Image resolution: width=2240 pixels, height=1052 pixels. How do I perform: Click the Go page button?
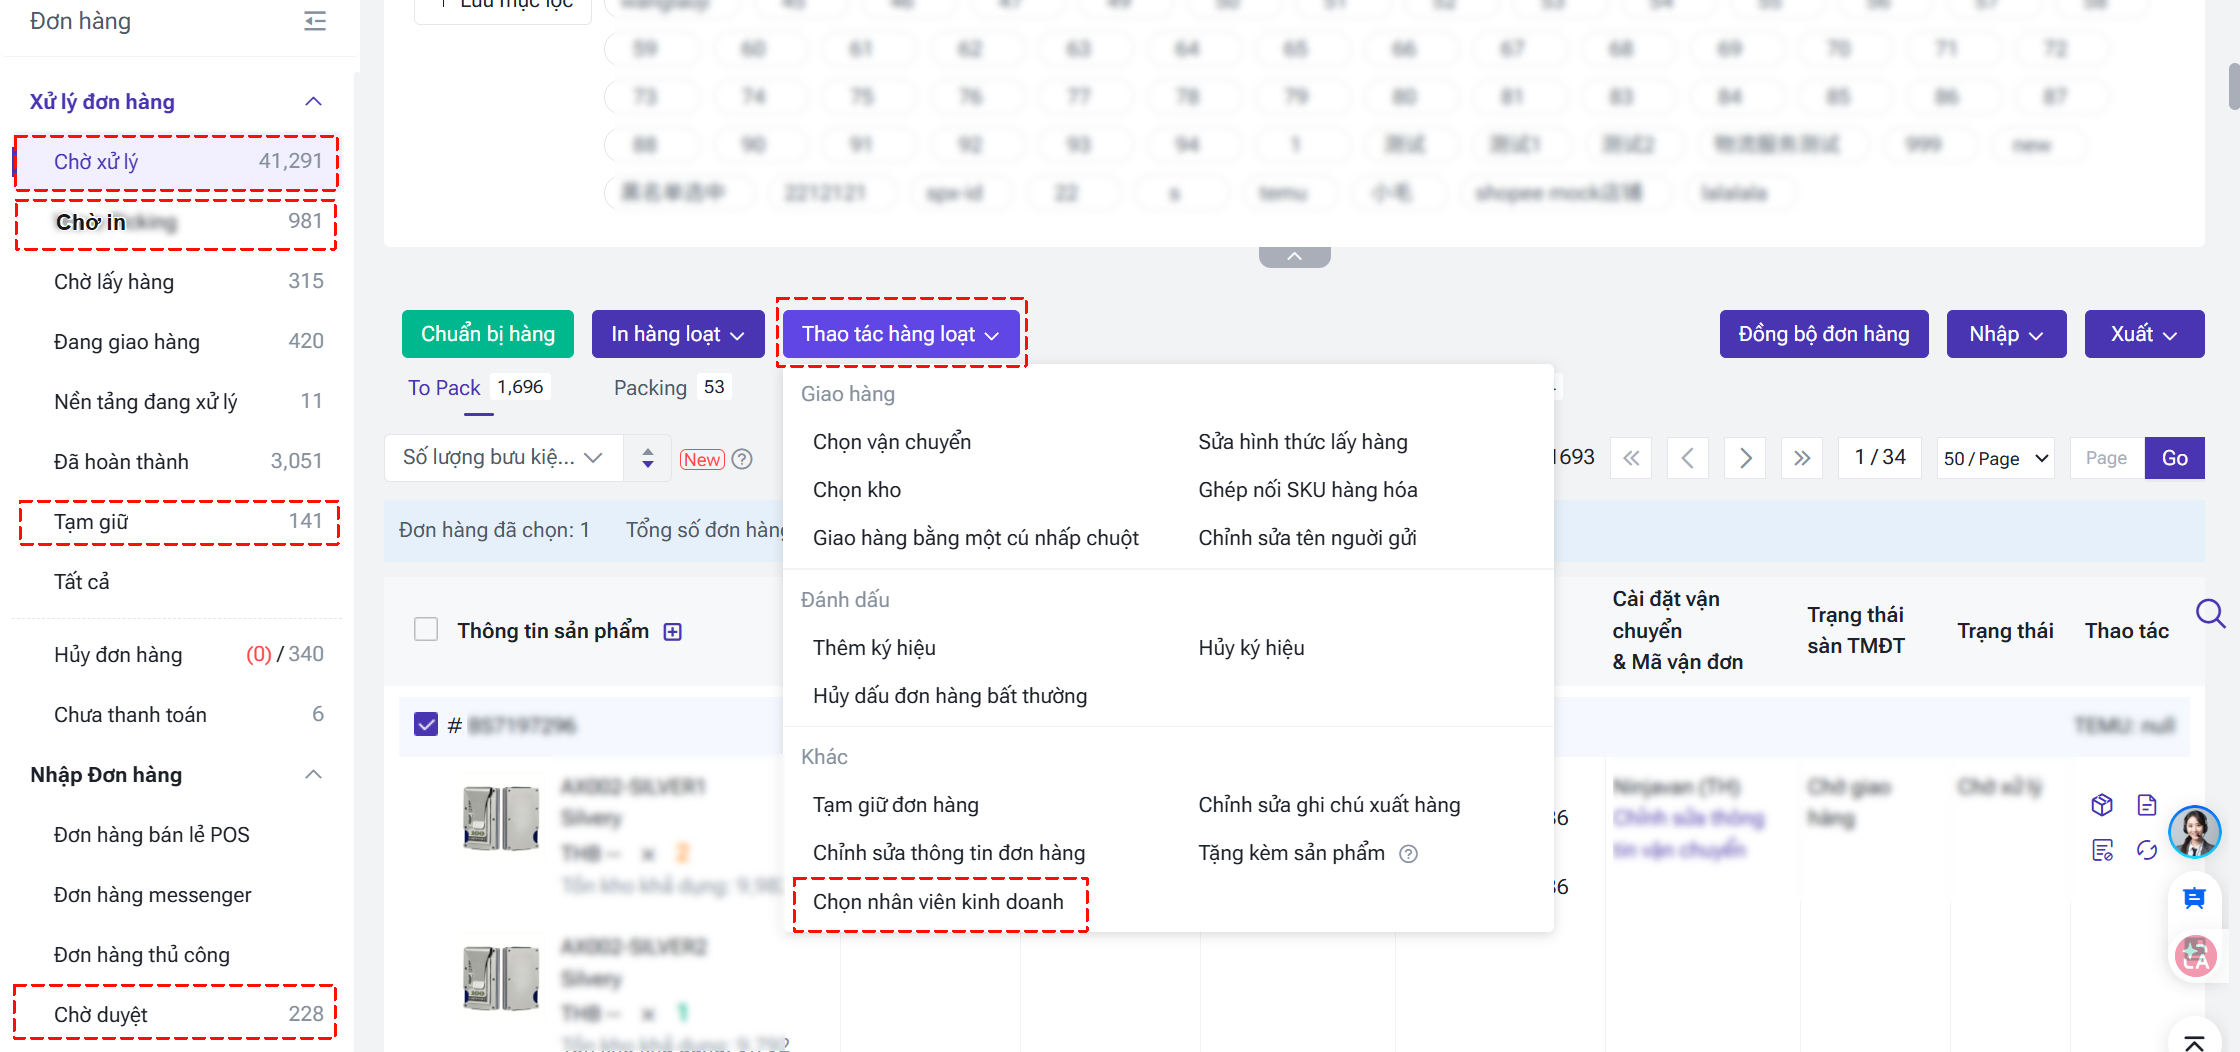pos(2175,458)
